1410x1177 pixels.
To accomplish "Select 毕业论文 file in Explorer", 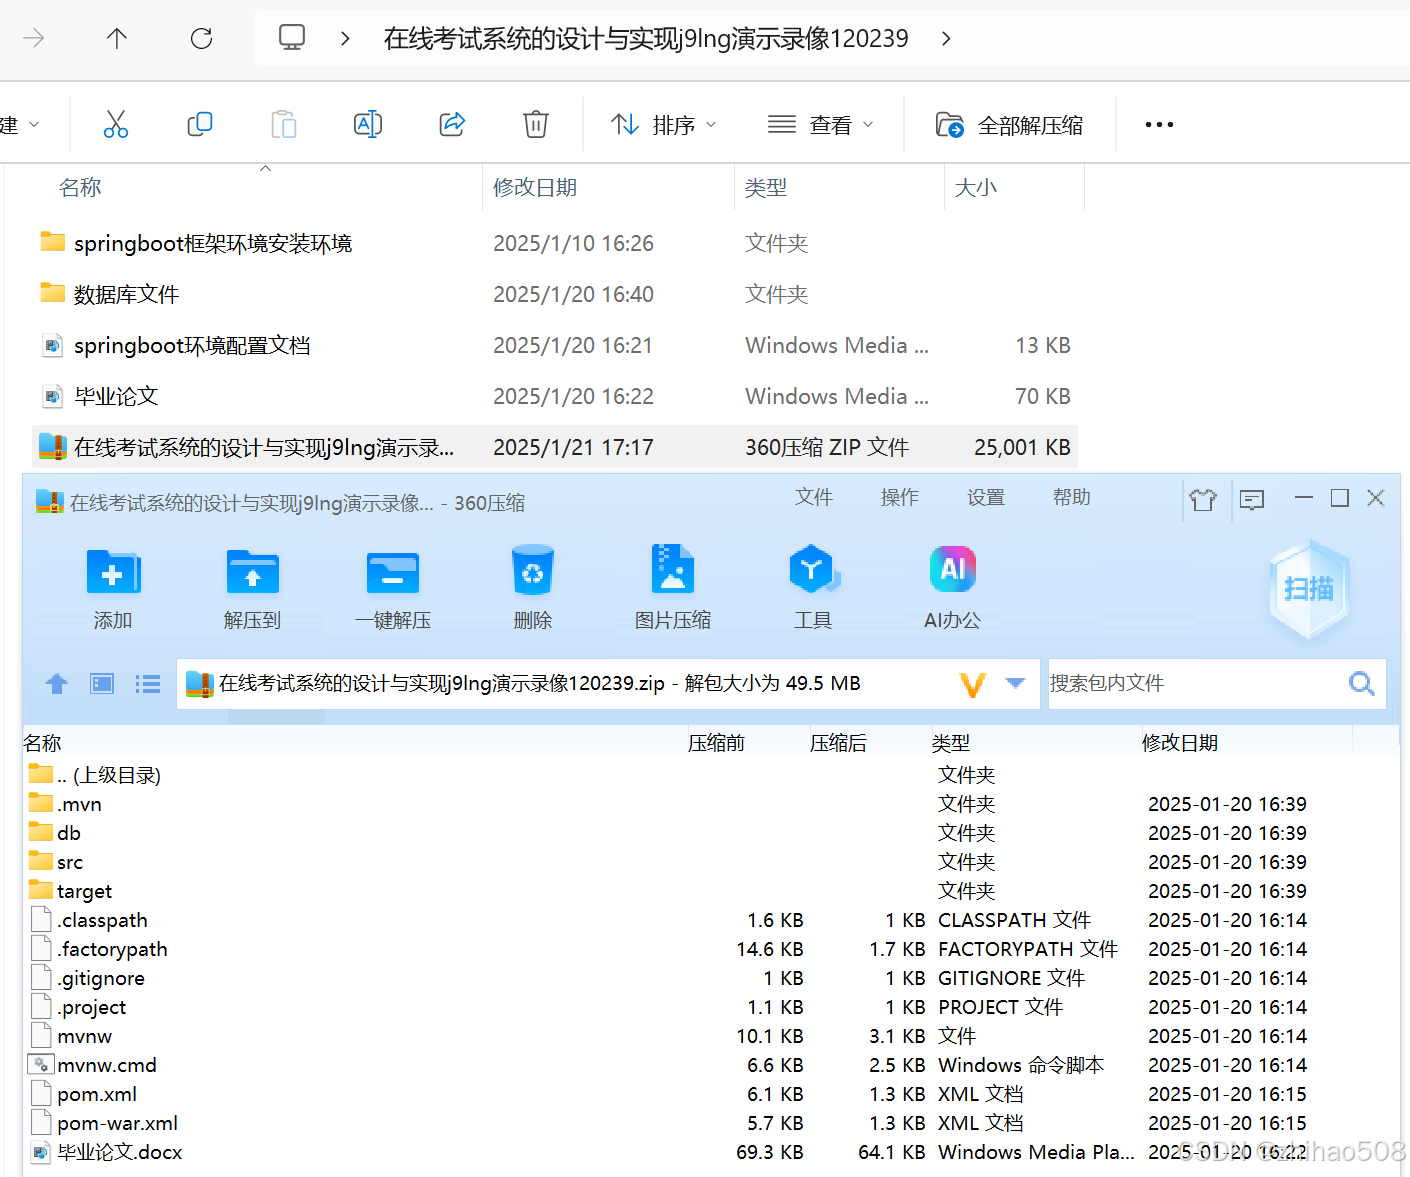I will pyautogui.click(x=555, y=396).
